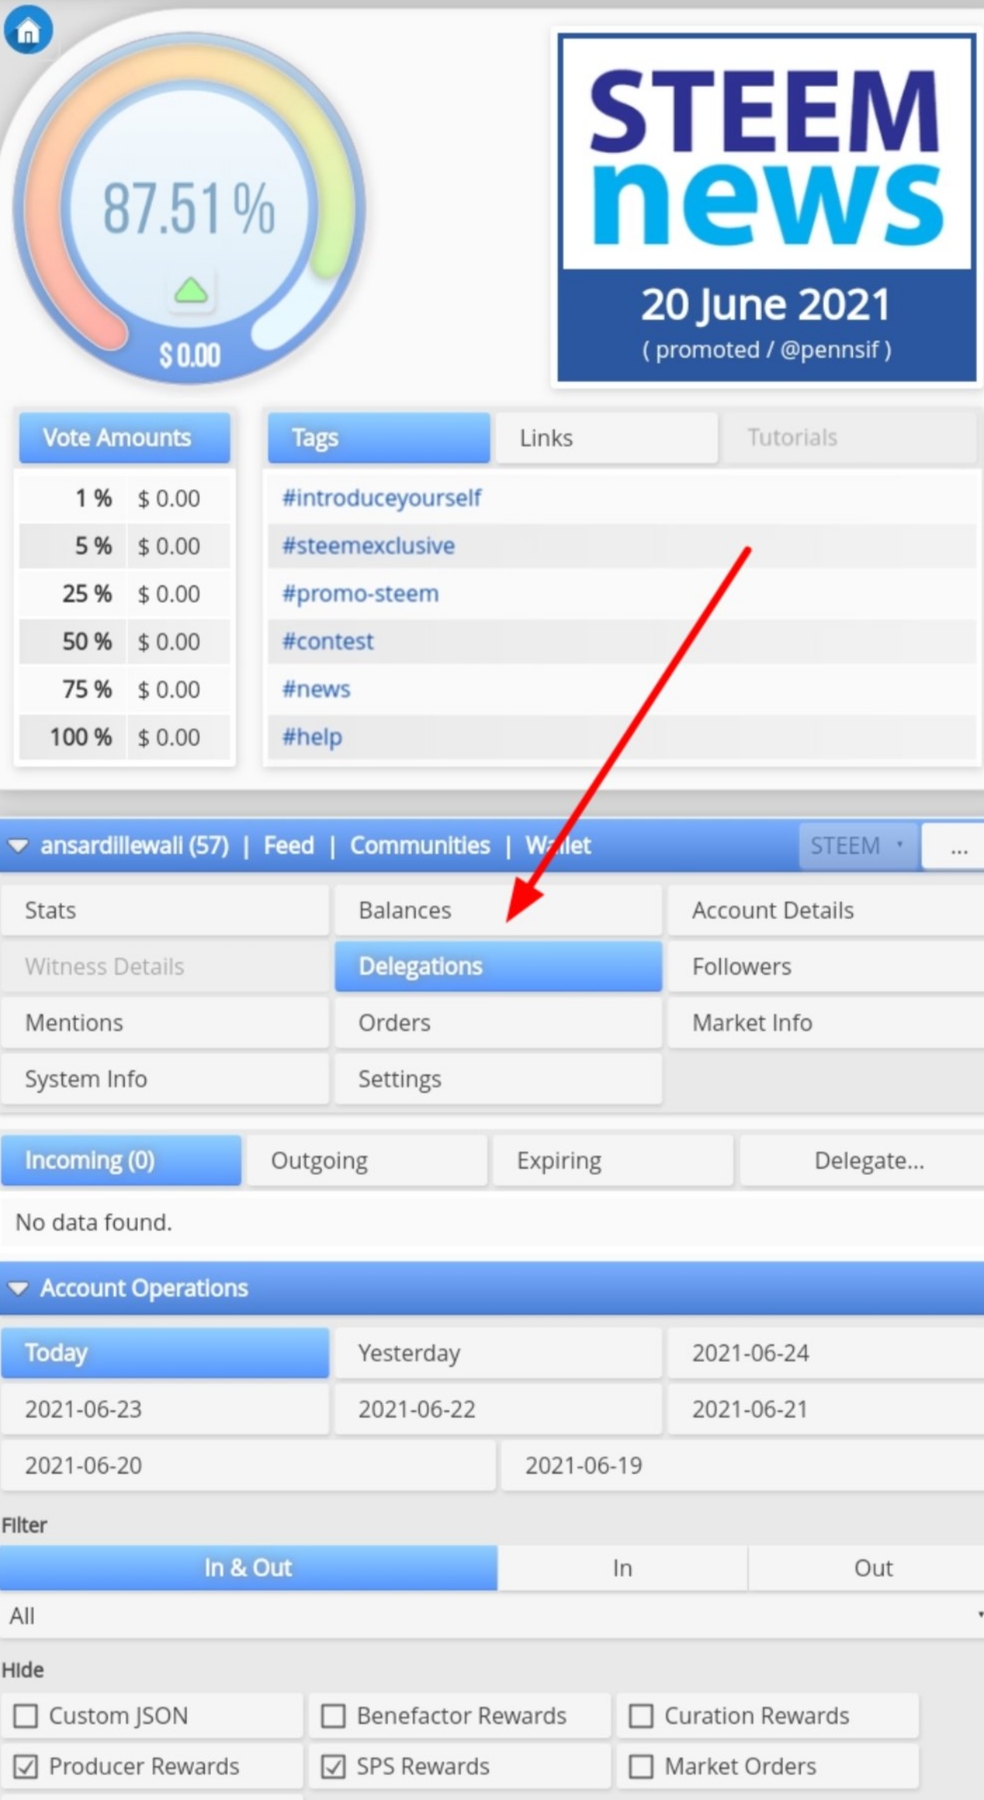Uncheck the Producer Rewards hide checkbox

coord(26,1767)
